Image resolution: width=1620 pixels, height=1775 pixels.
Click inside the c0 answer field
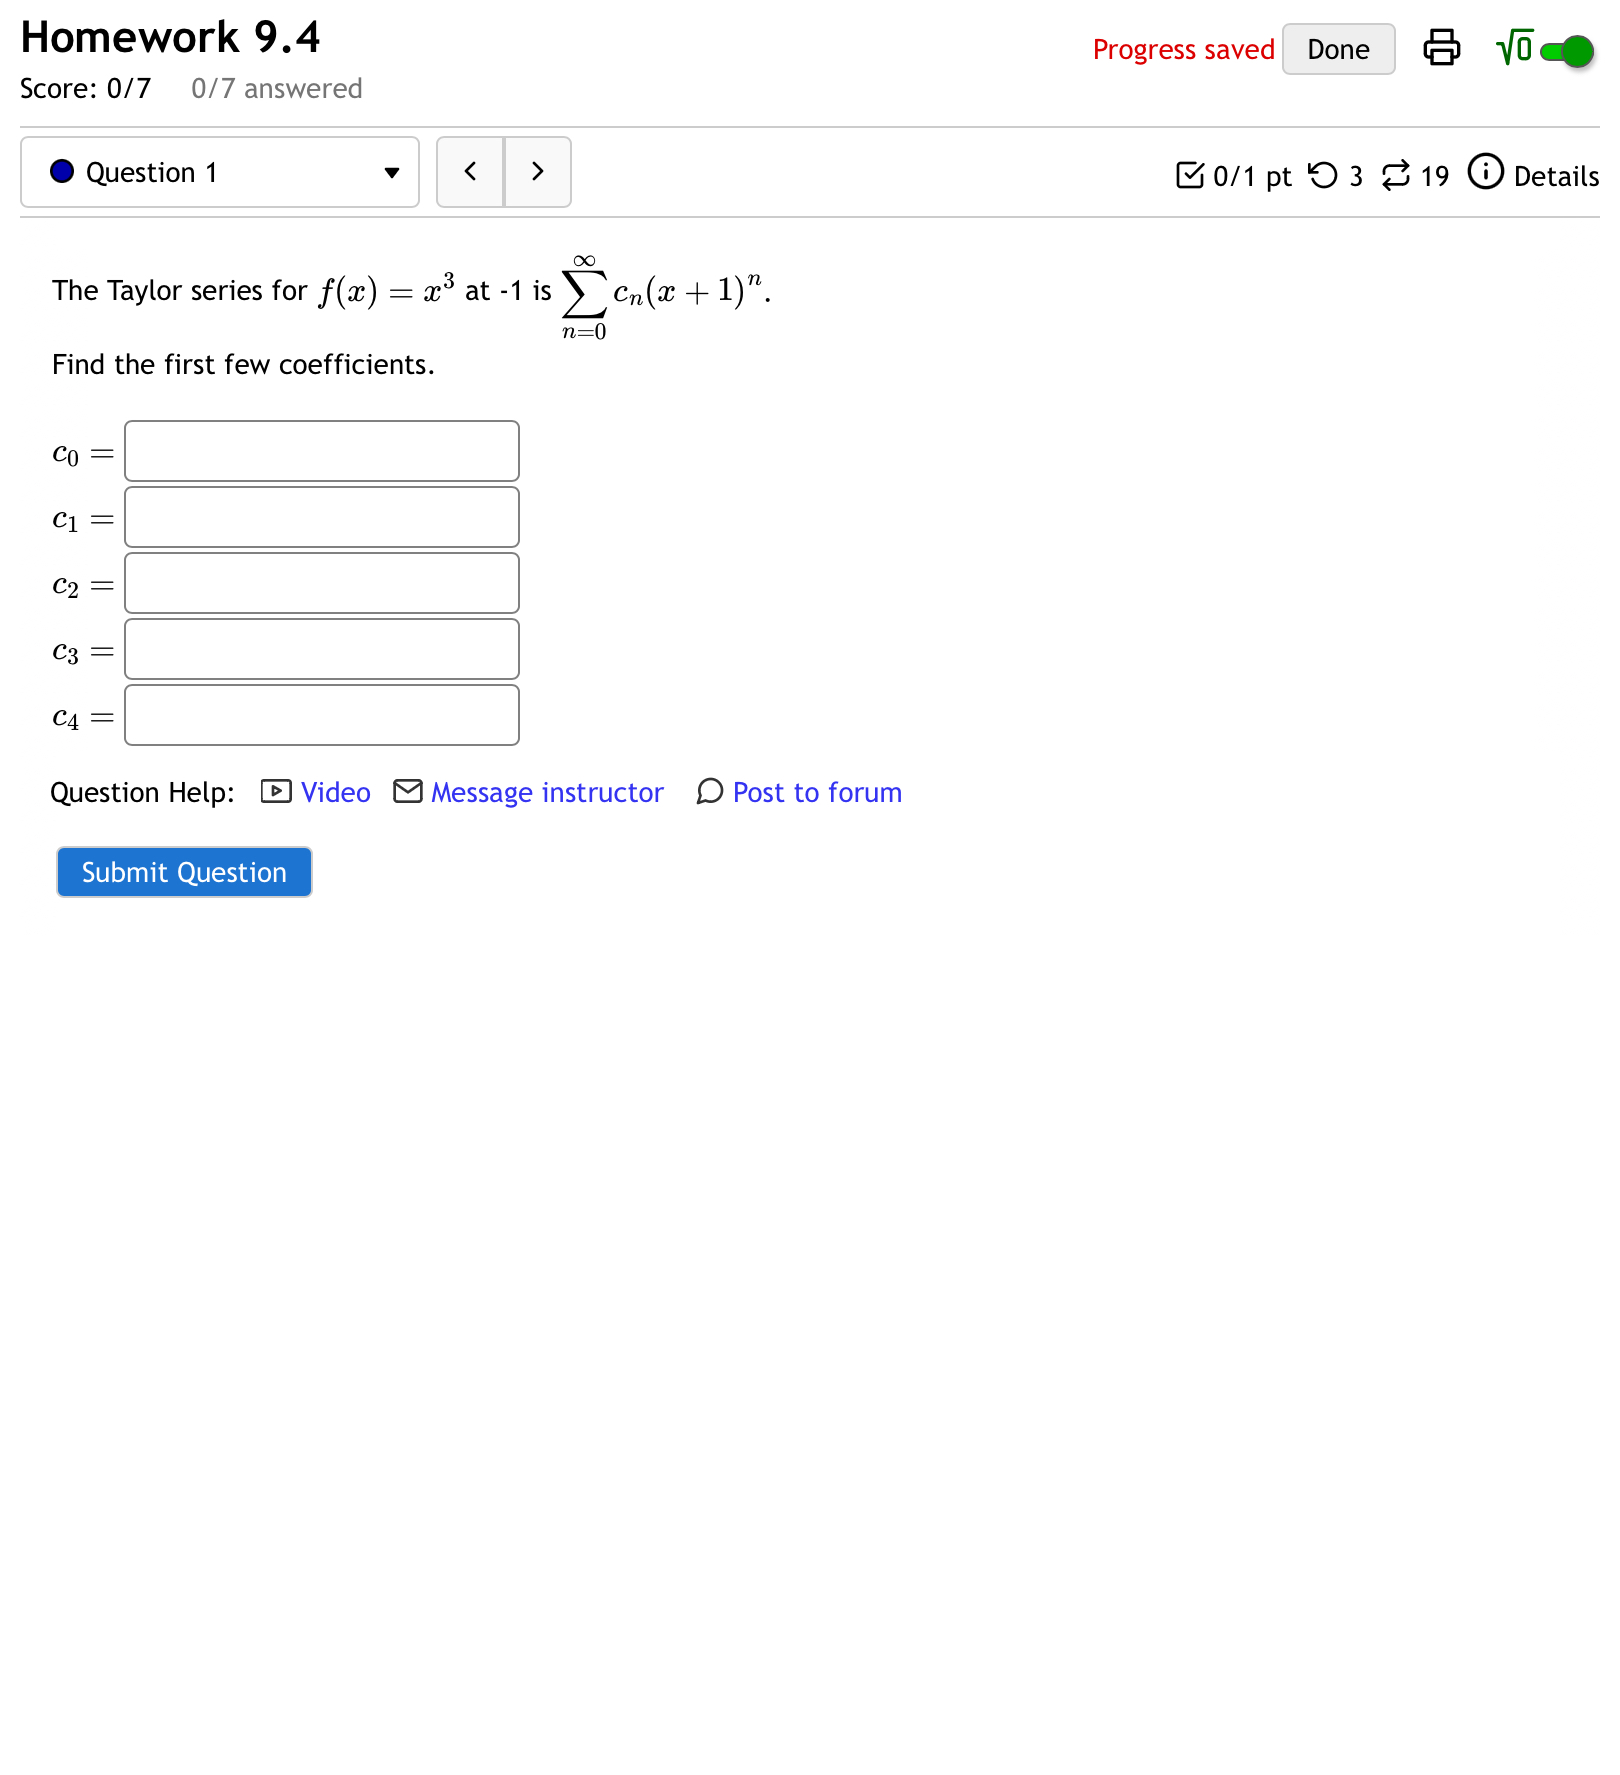321,451
